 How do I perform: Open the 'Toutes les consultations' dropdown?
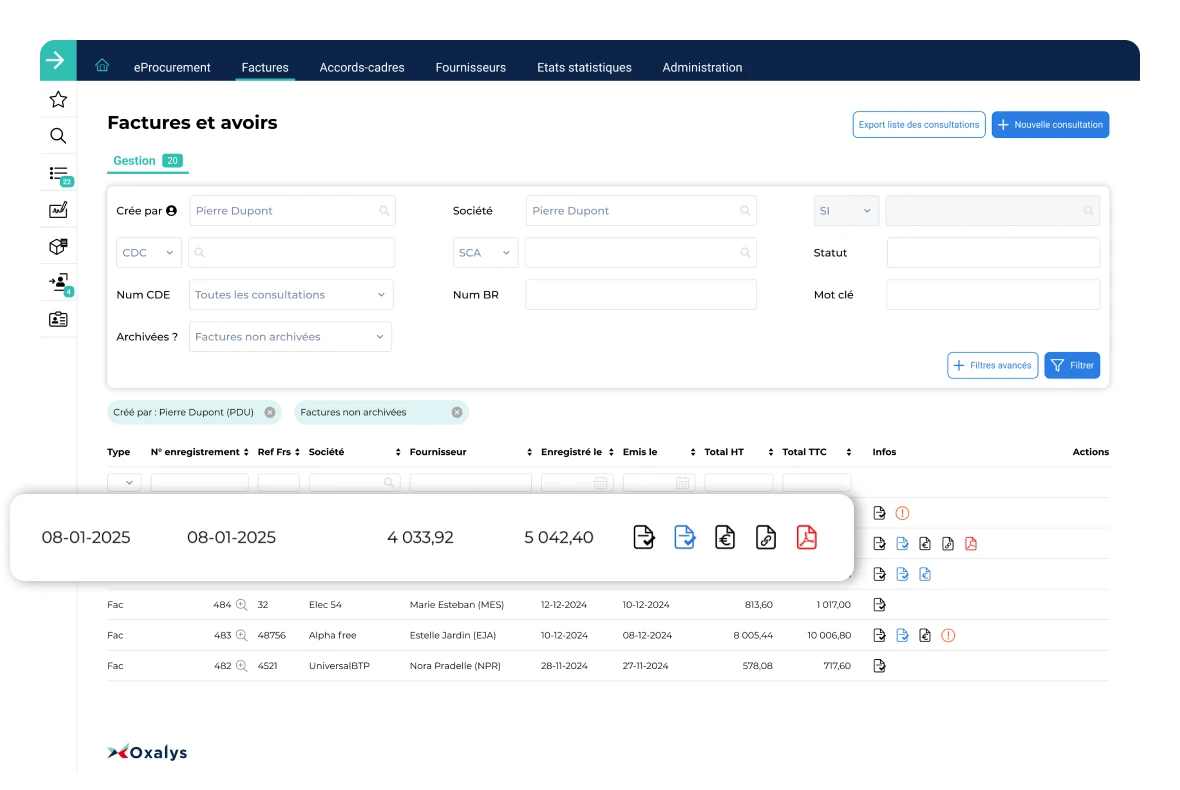[x=290, y=295]
